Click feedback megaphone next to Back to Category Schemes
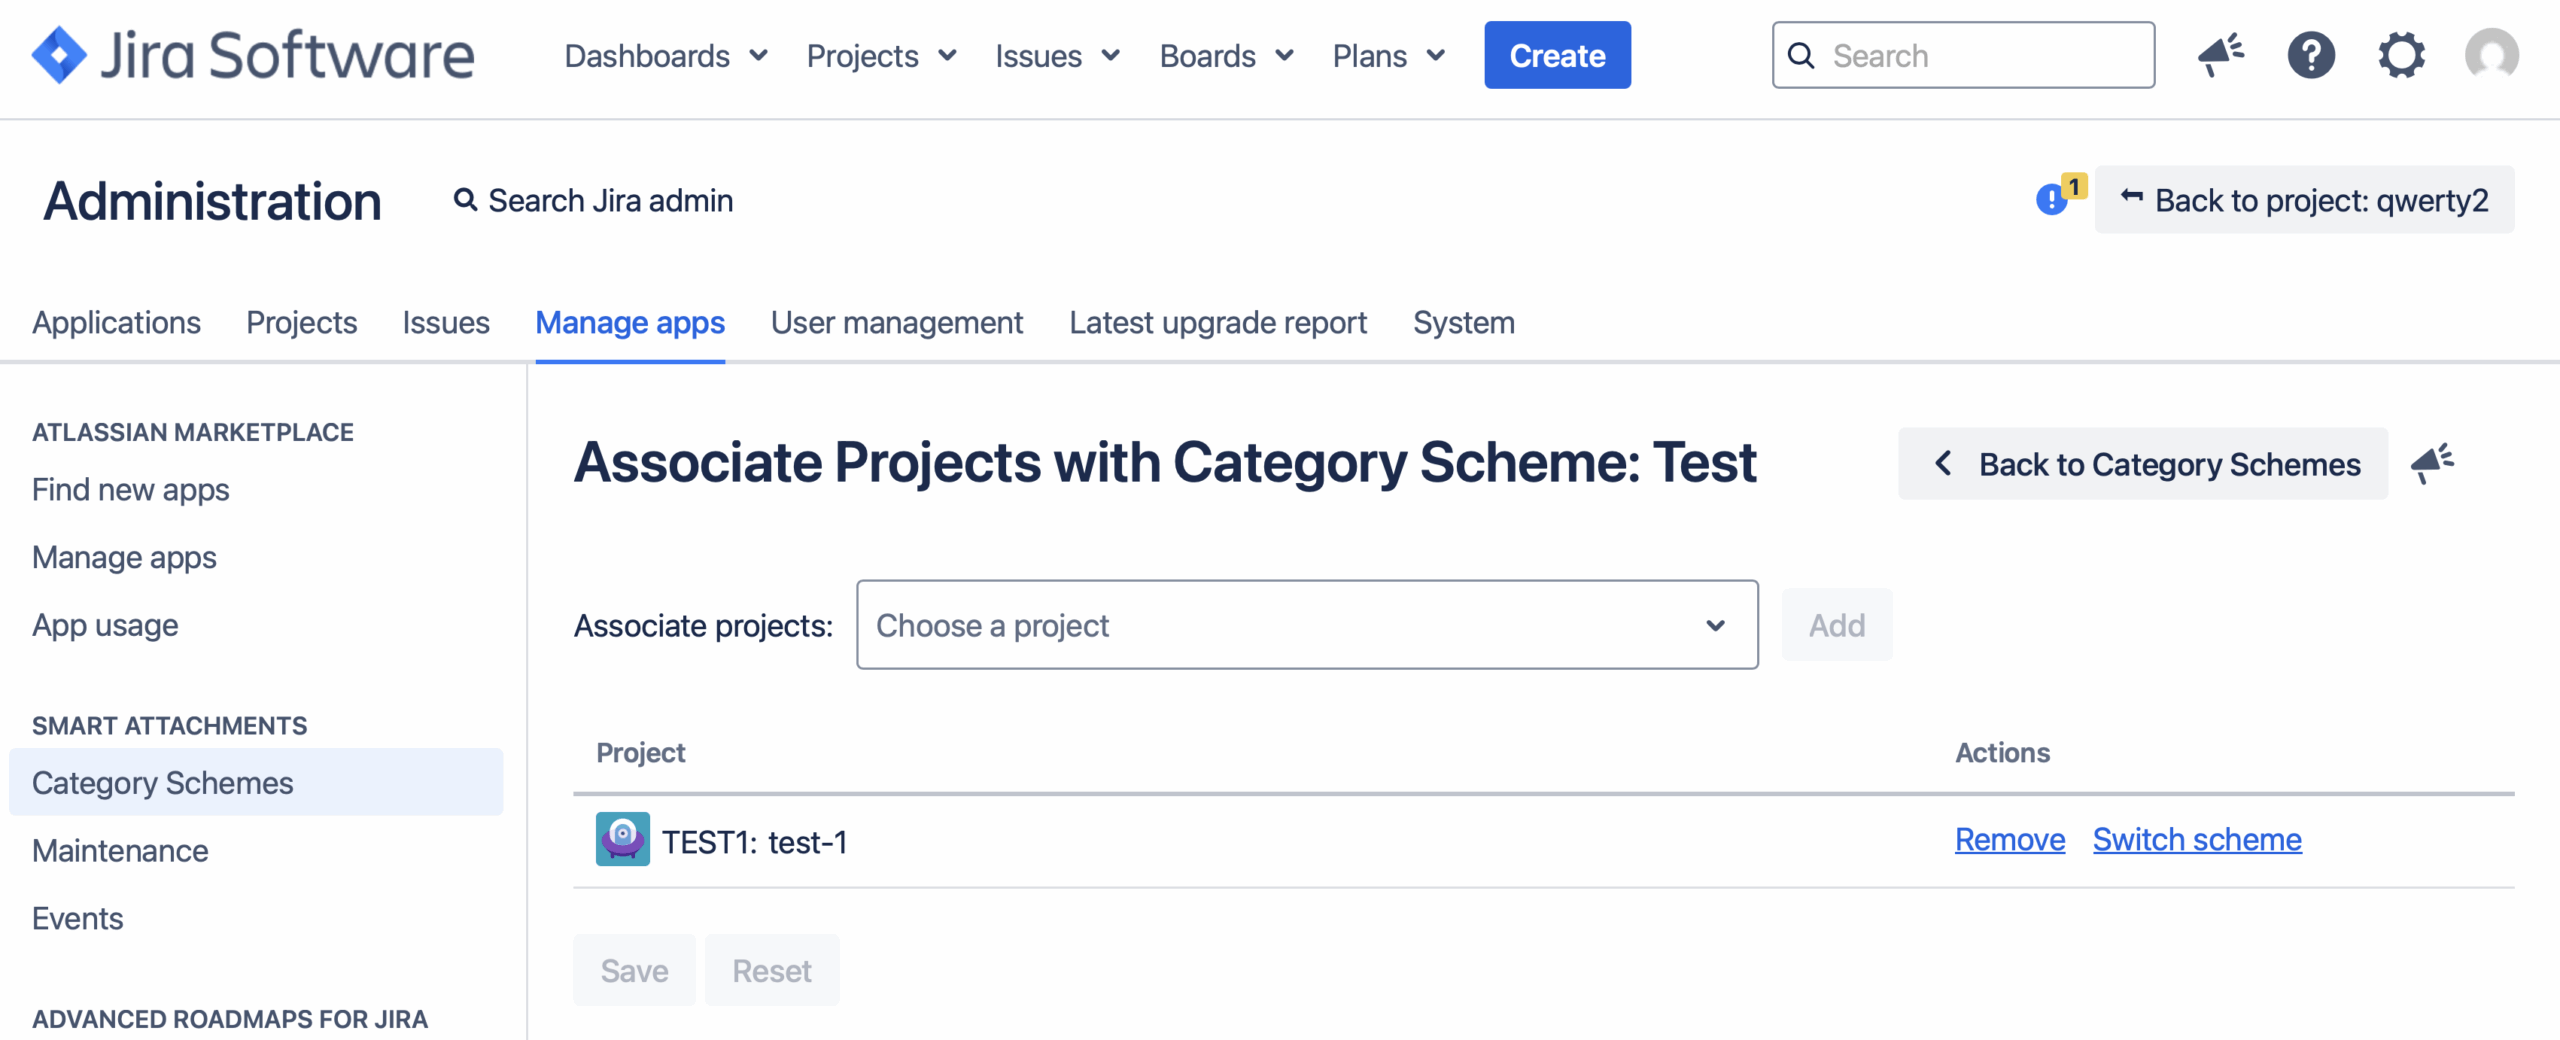Screen dimensions: 2560x1040 pyautogui.click(x=2433, y=463)
